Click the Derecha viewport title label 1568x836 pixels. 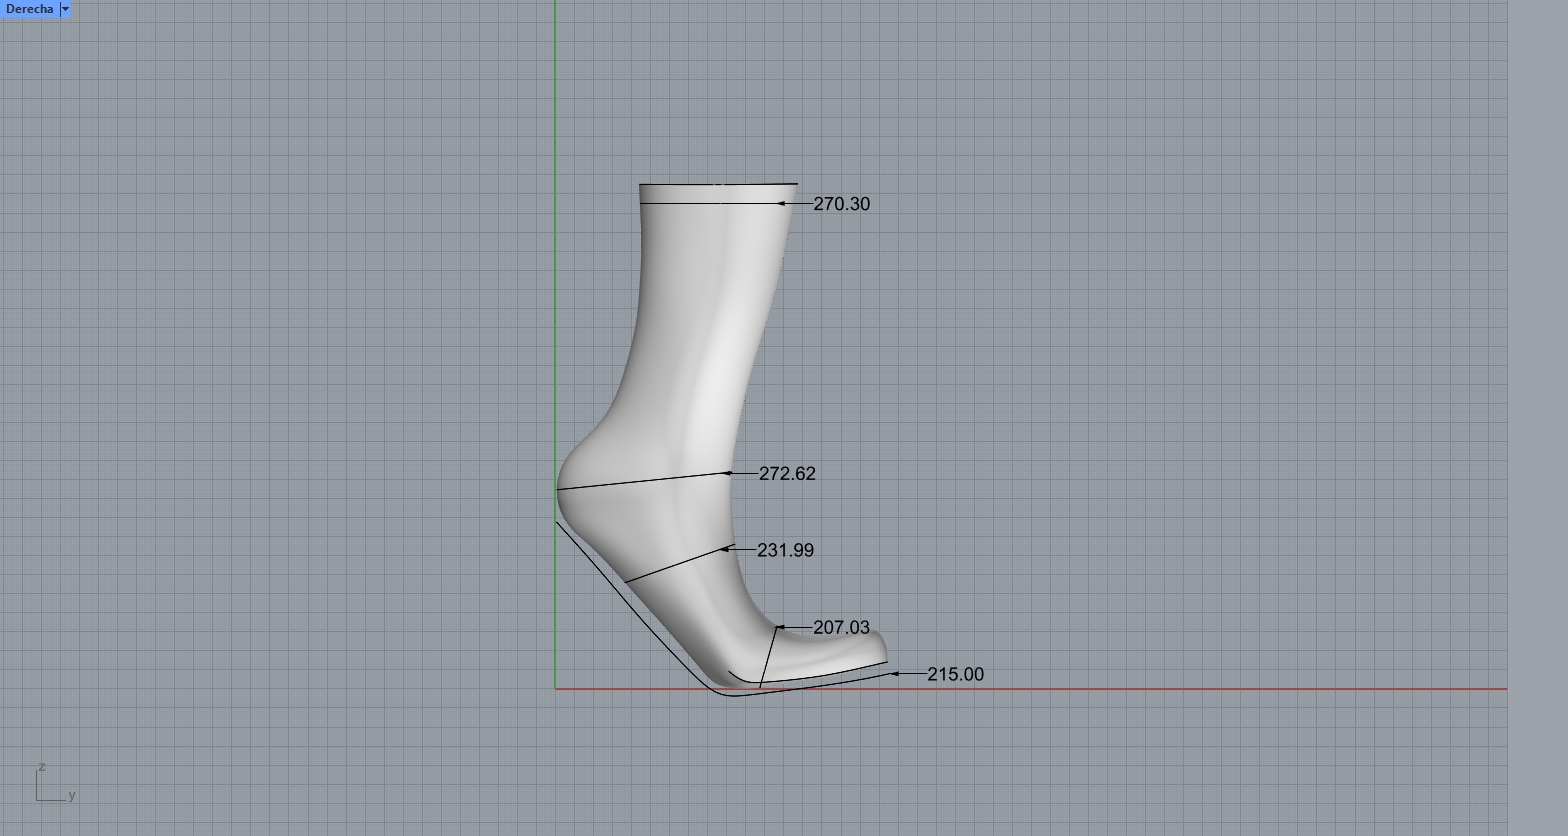[x=29, y=9]
